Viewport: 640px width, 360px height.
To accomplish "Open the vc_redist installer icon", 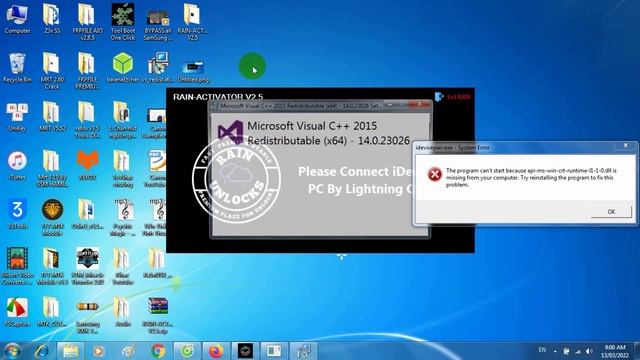I will tap(158, 68).
